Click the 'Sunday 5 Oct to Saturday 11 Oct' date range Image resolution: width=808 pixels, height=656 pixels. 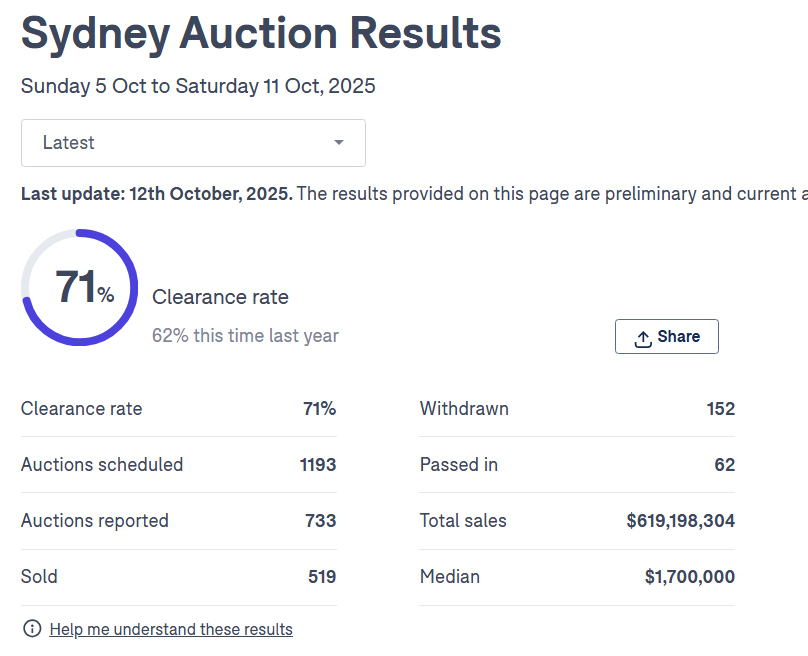[x=198, y=86]
